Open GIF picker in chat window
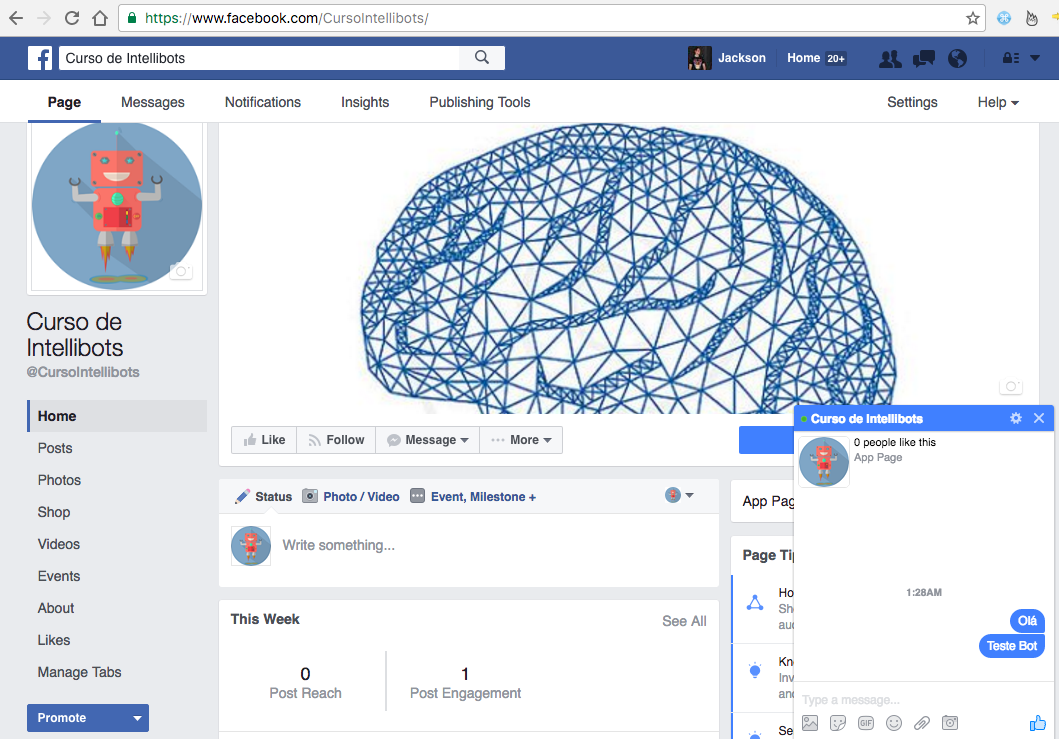Image resolution: width=1059 pixels, height=739 pixels. 865,722
